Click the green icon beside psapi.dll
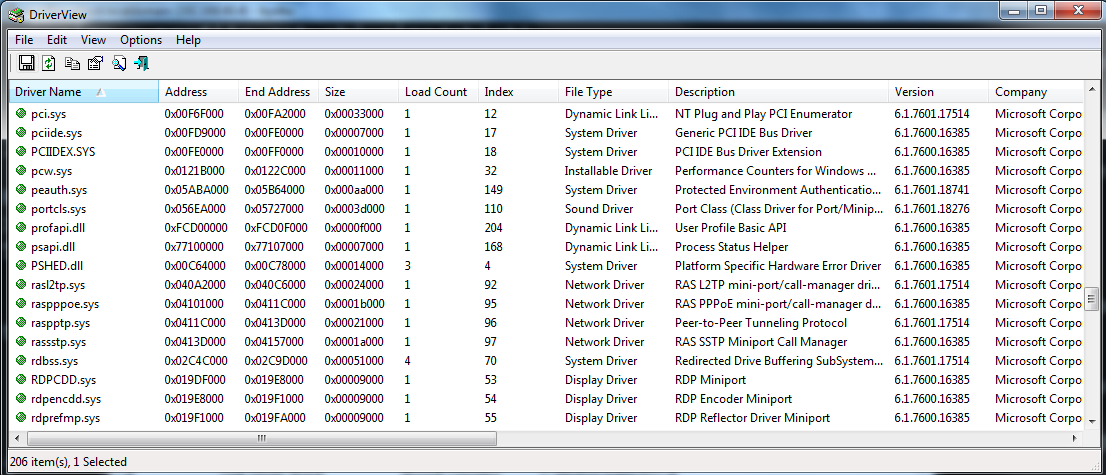Viewport: 1106px width, 475px height. tap(21, 247)
